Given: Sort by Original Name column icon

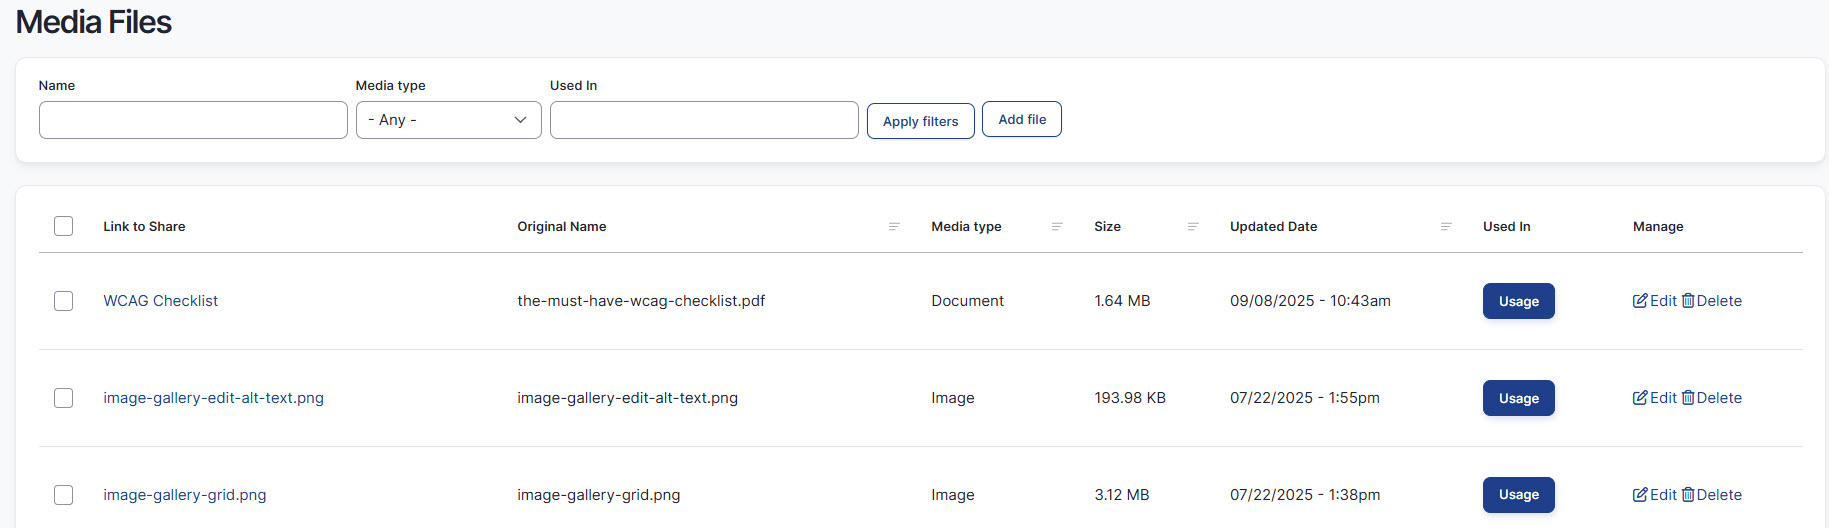Looking at the screenshot, I should tap(894, 227).
